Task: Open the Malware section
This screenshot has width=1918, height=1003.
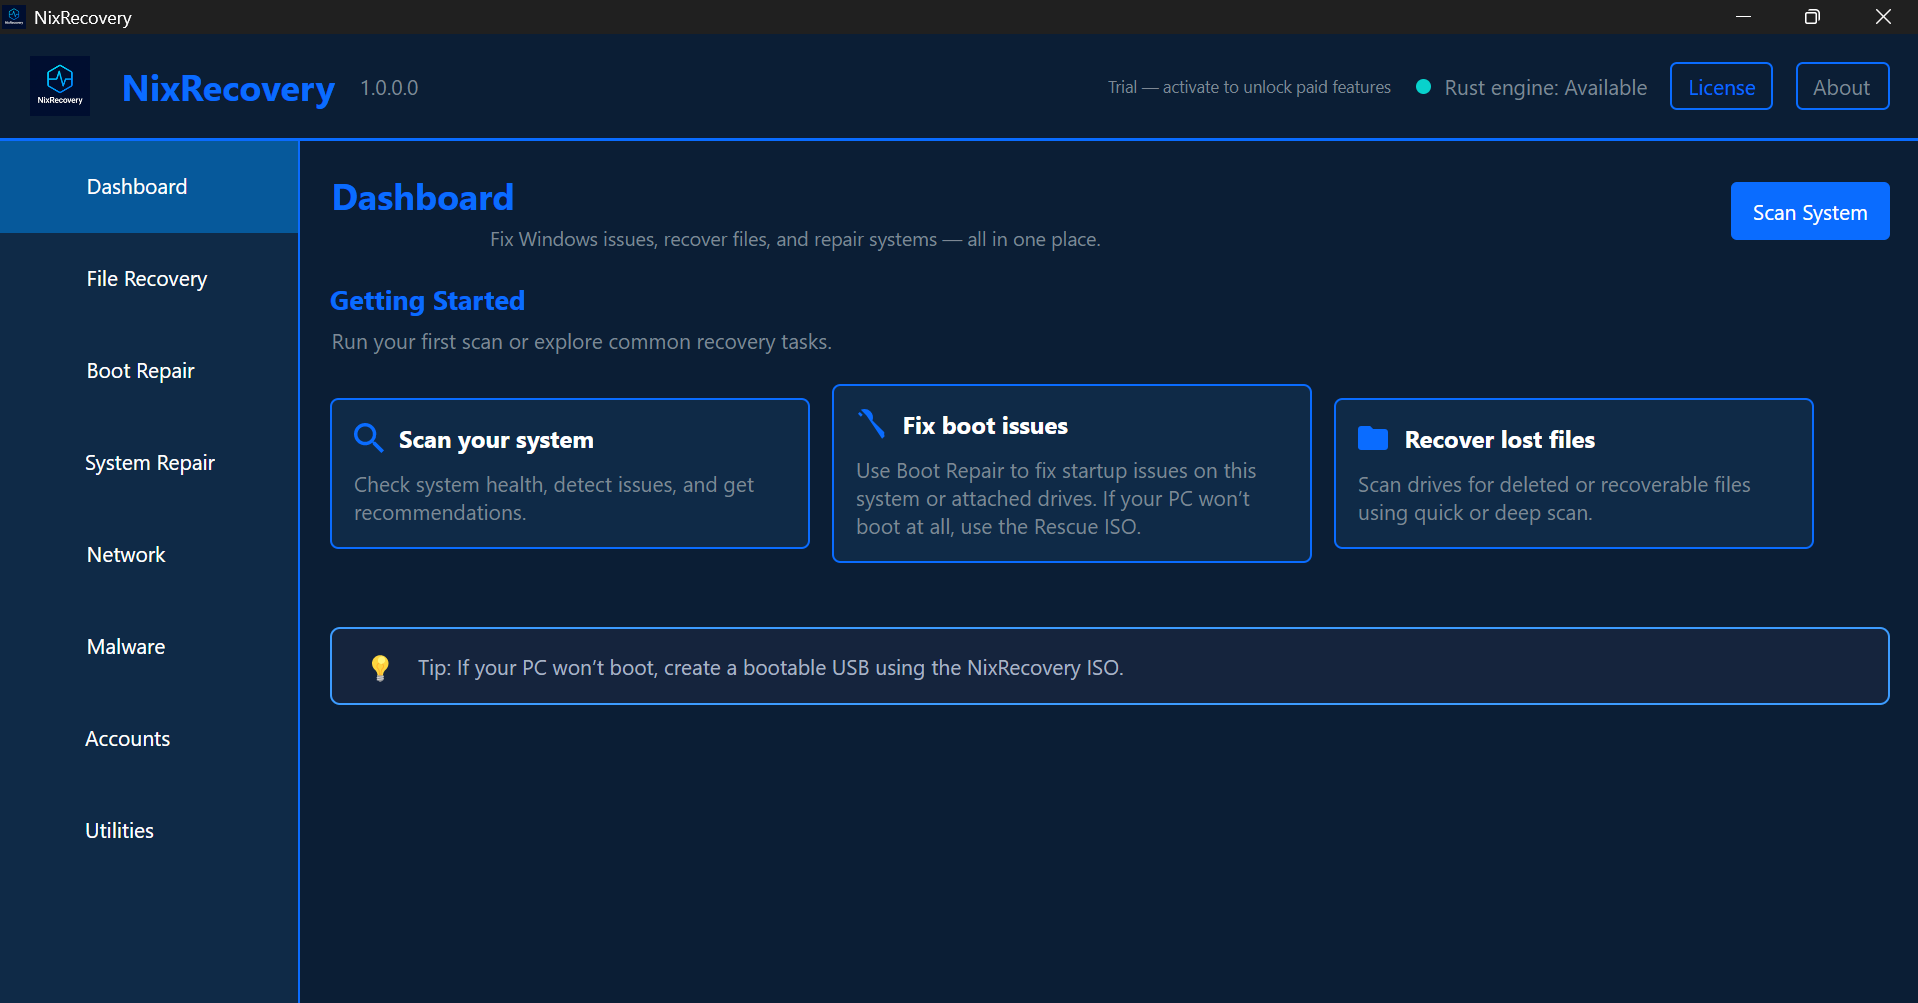Action: [149, 647]
